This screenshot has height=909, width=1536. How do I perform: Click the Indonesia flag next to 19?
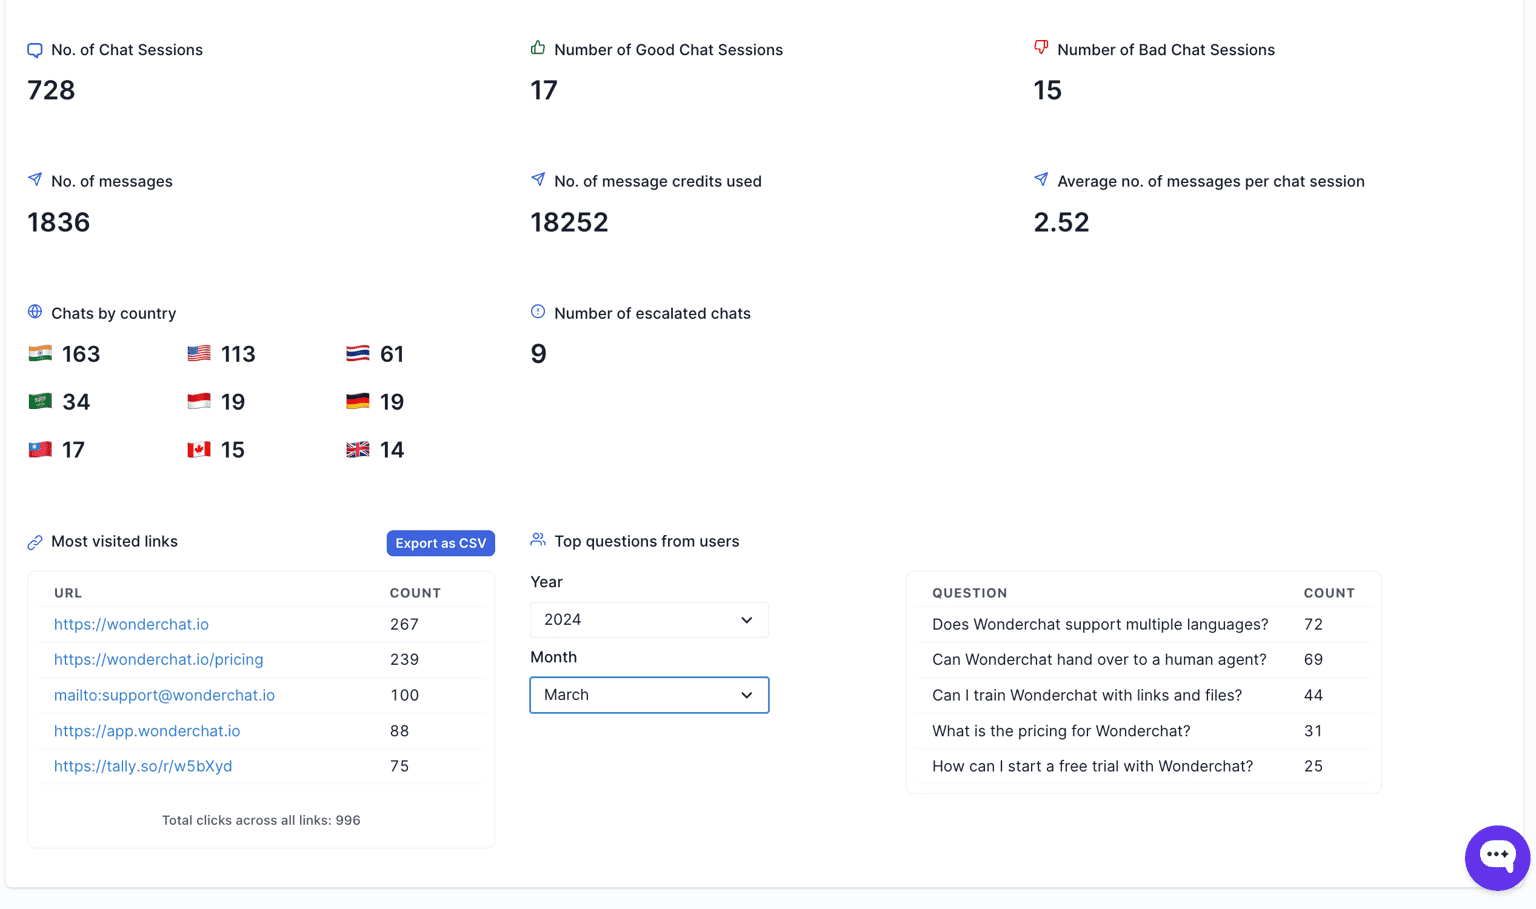[199, 401]
